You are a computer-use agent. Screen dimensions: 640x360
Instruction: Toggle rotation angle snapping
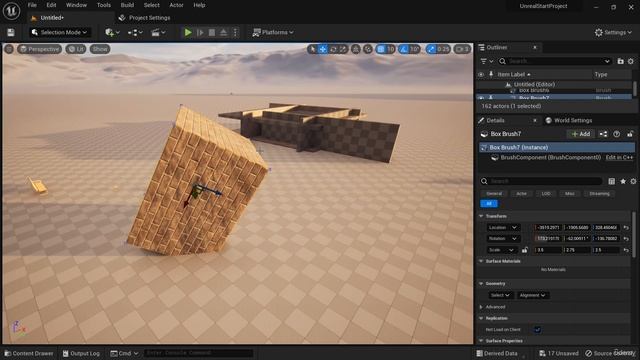tap(403, 49)
